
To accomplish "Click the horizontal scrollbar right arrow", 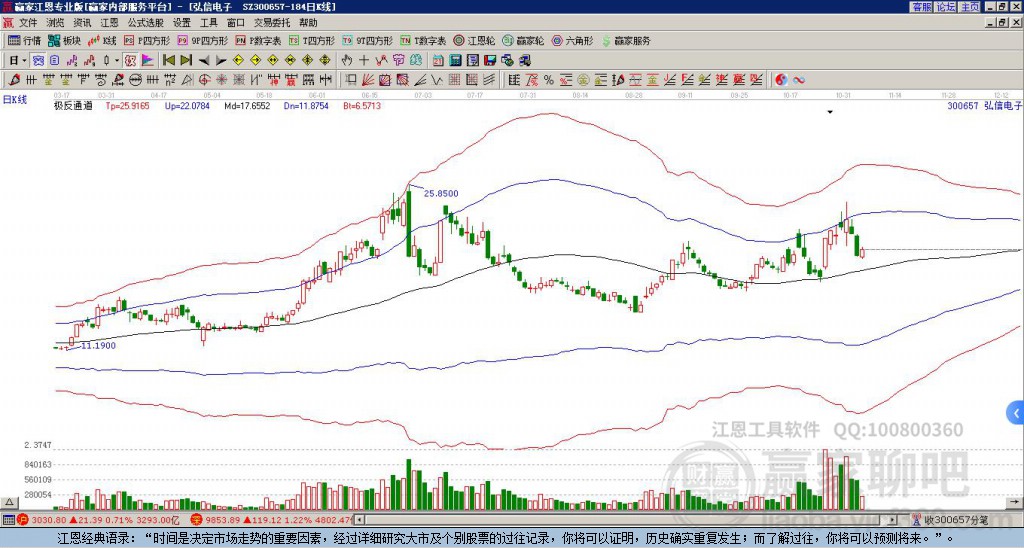I will (x=893, y=520).
